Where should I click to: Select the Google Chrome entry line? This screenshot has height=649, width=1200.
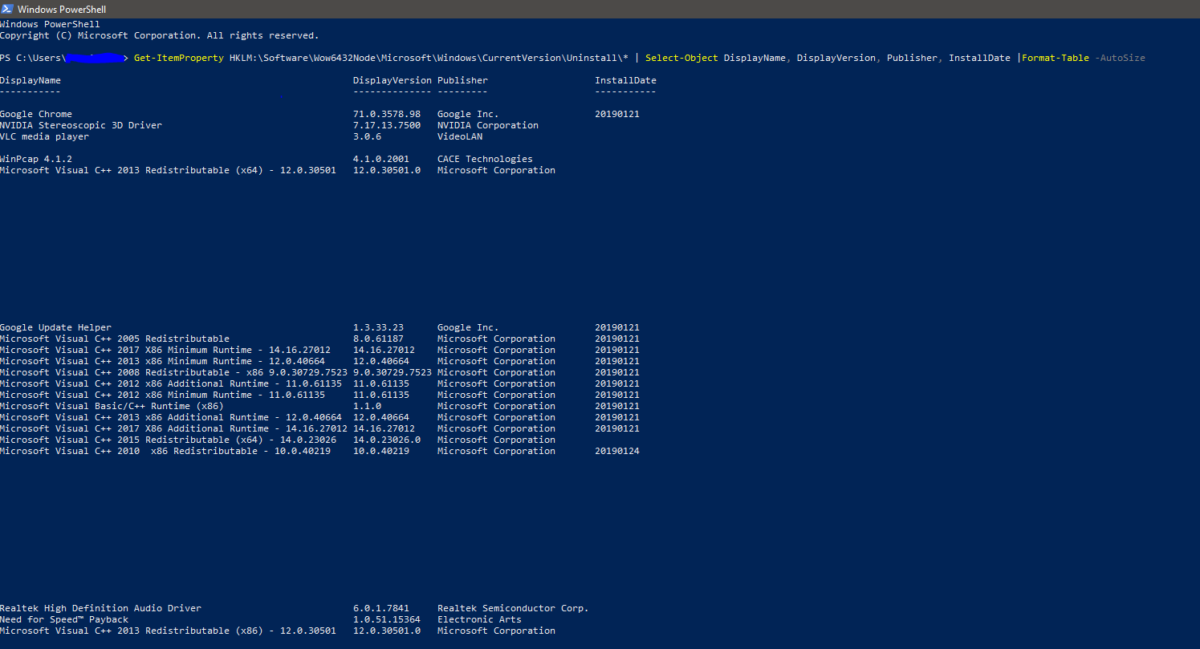tap(35, 113)
